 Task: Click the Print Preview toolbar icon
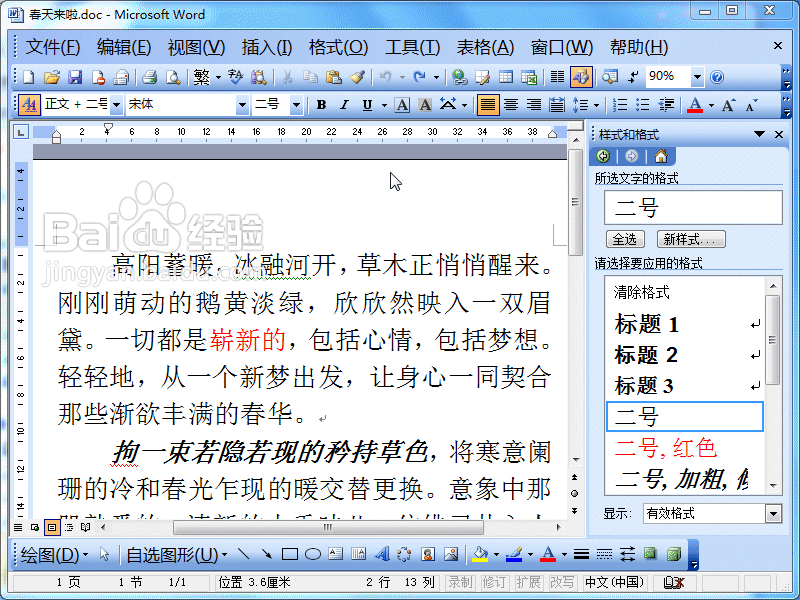tap(172, 77)
